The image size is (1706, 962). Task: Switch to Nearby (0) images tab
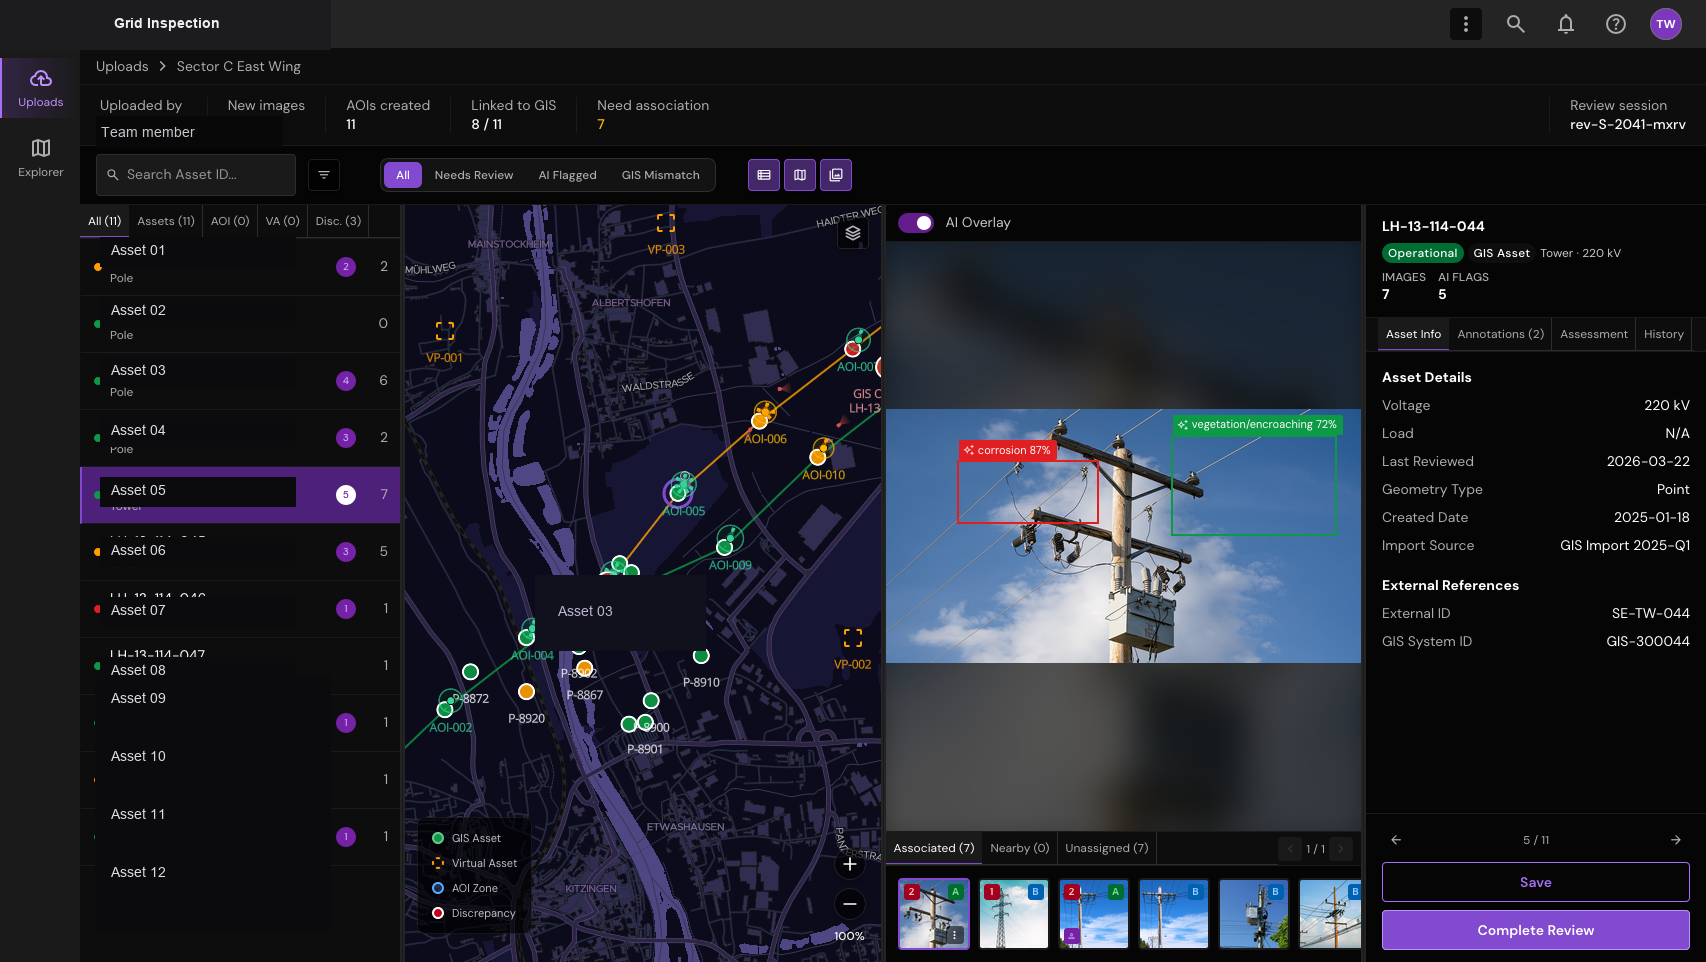pyautogui.click(x=1020, y=848)
